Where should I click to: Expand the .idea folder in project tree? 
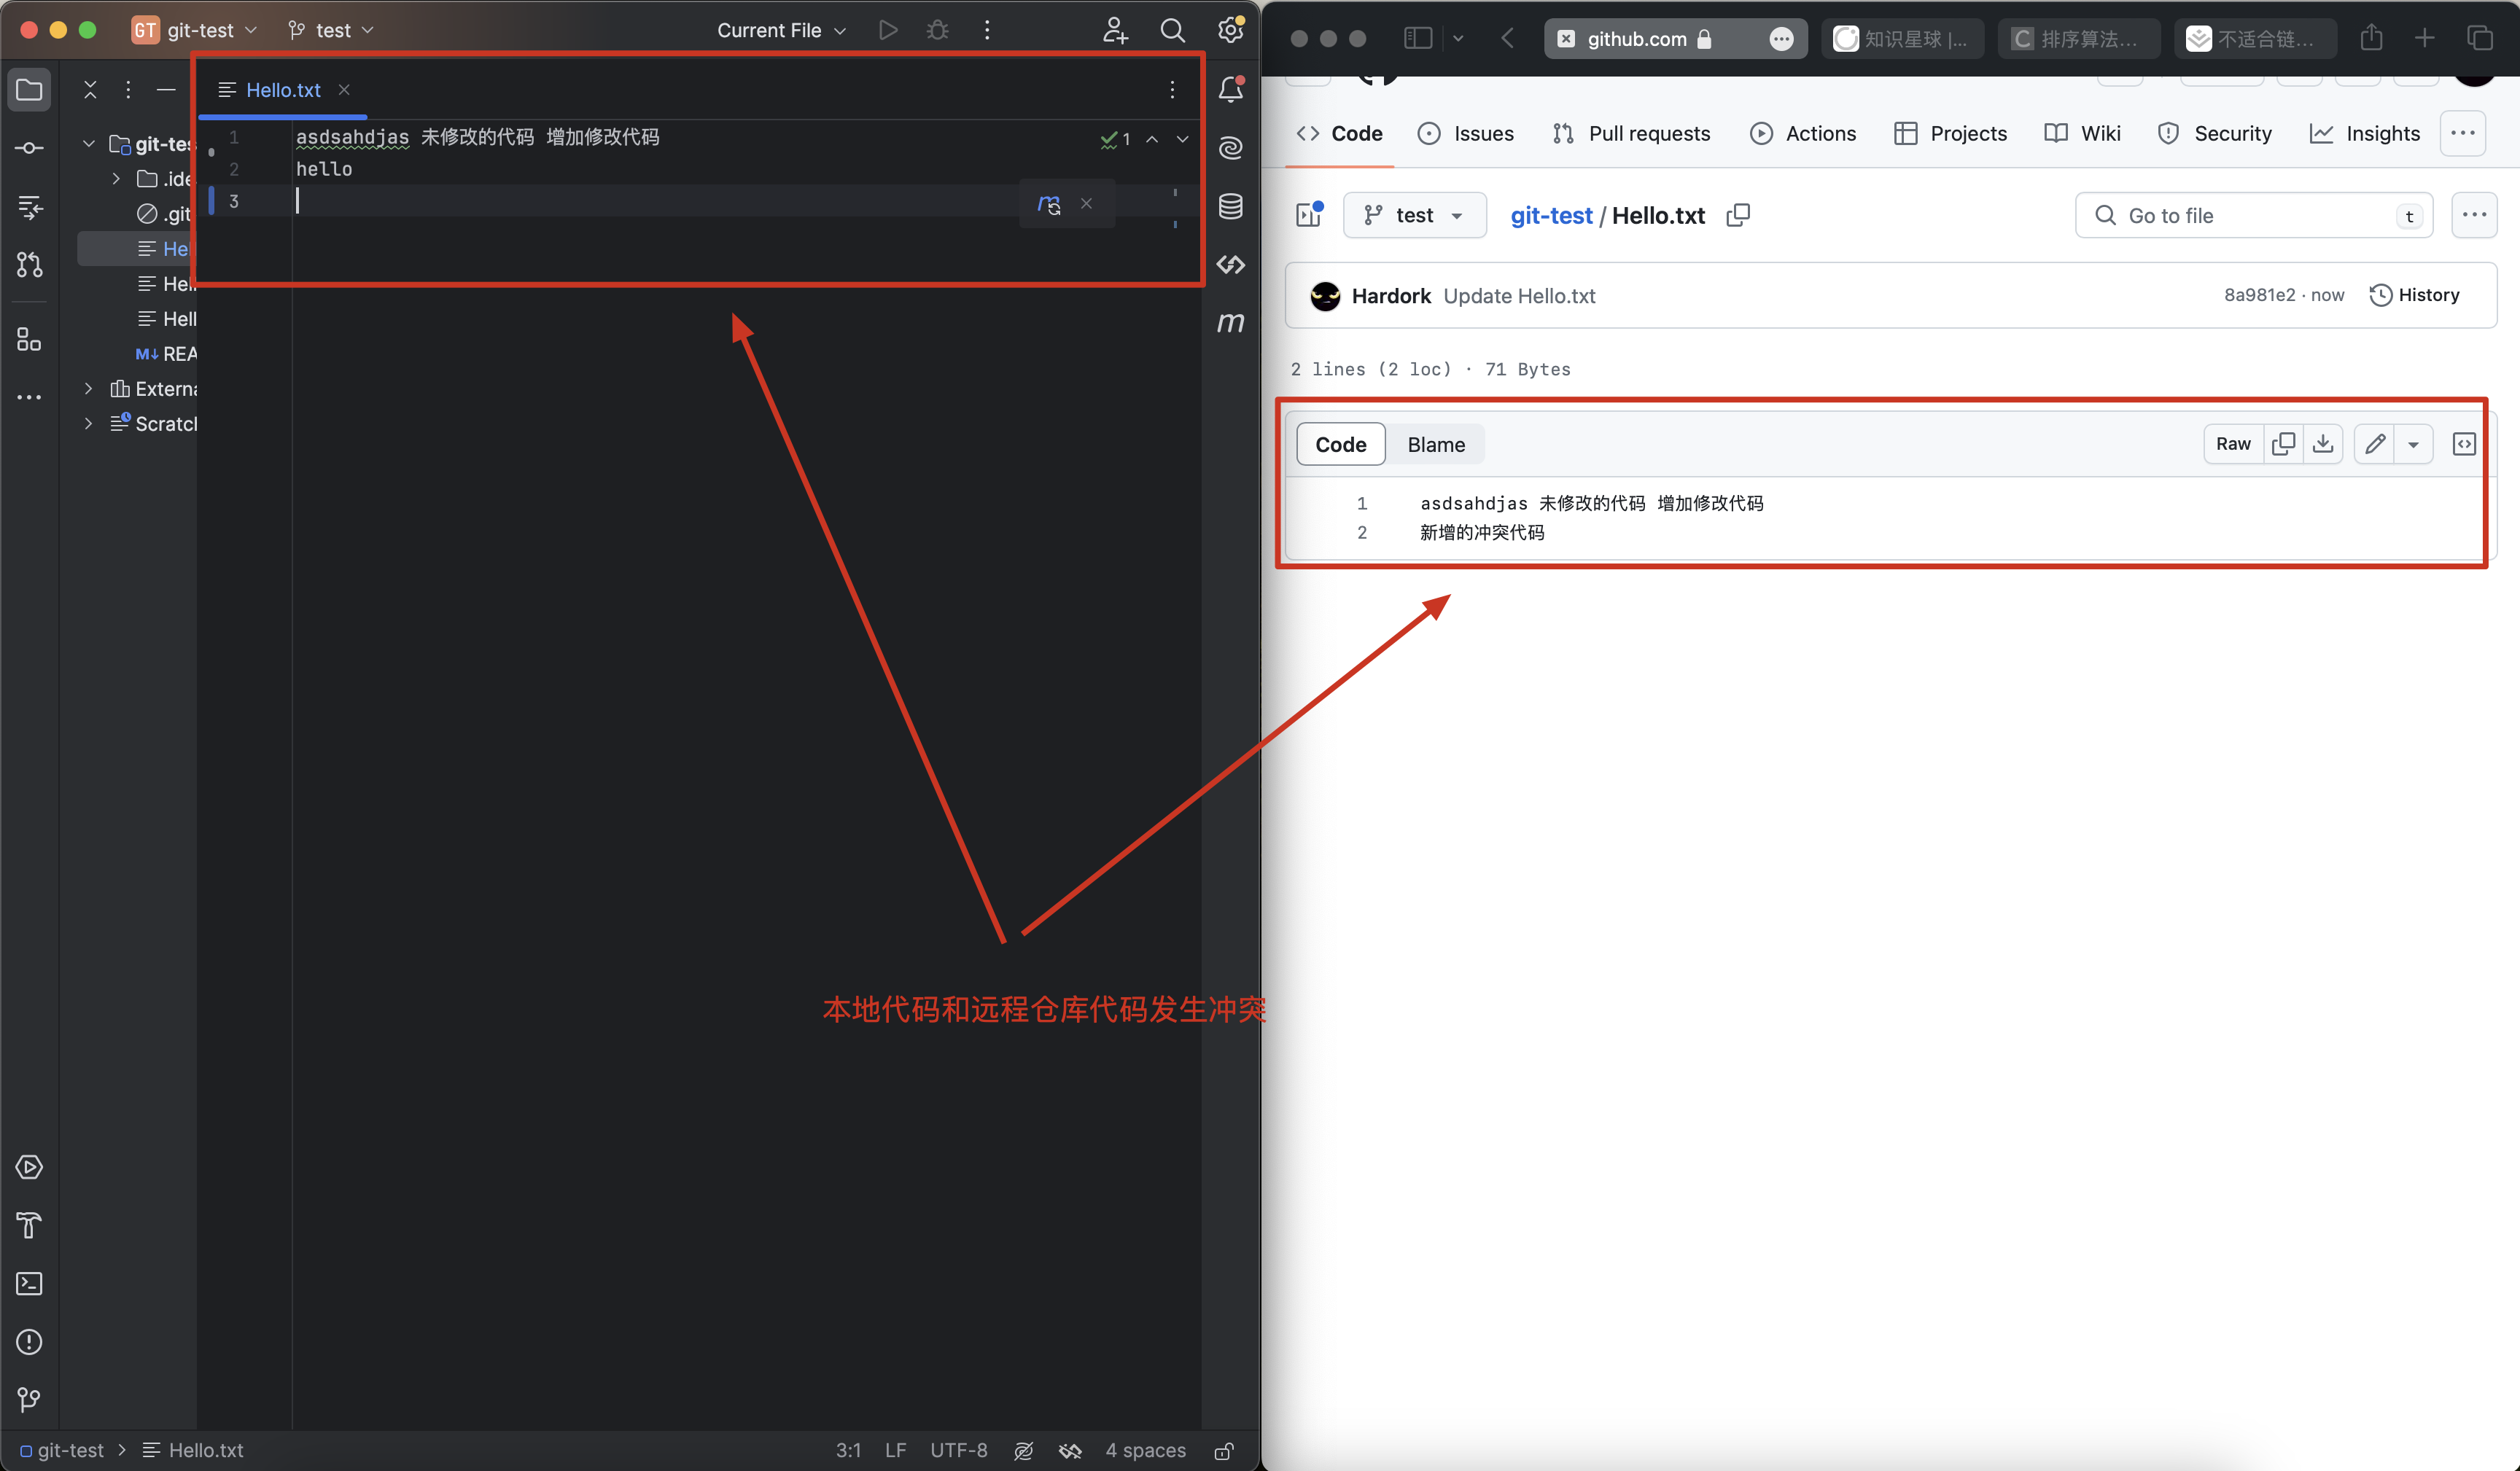pyautogui.click(x=115, y=178)
